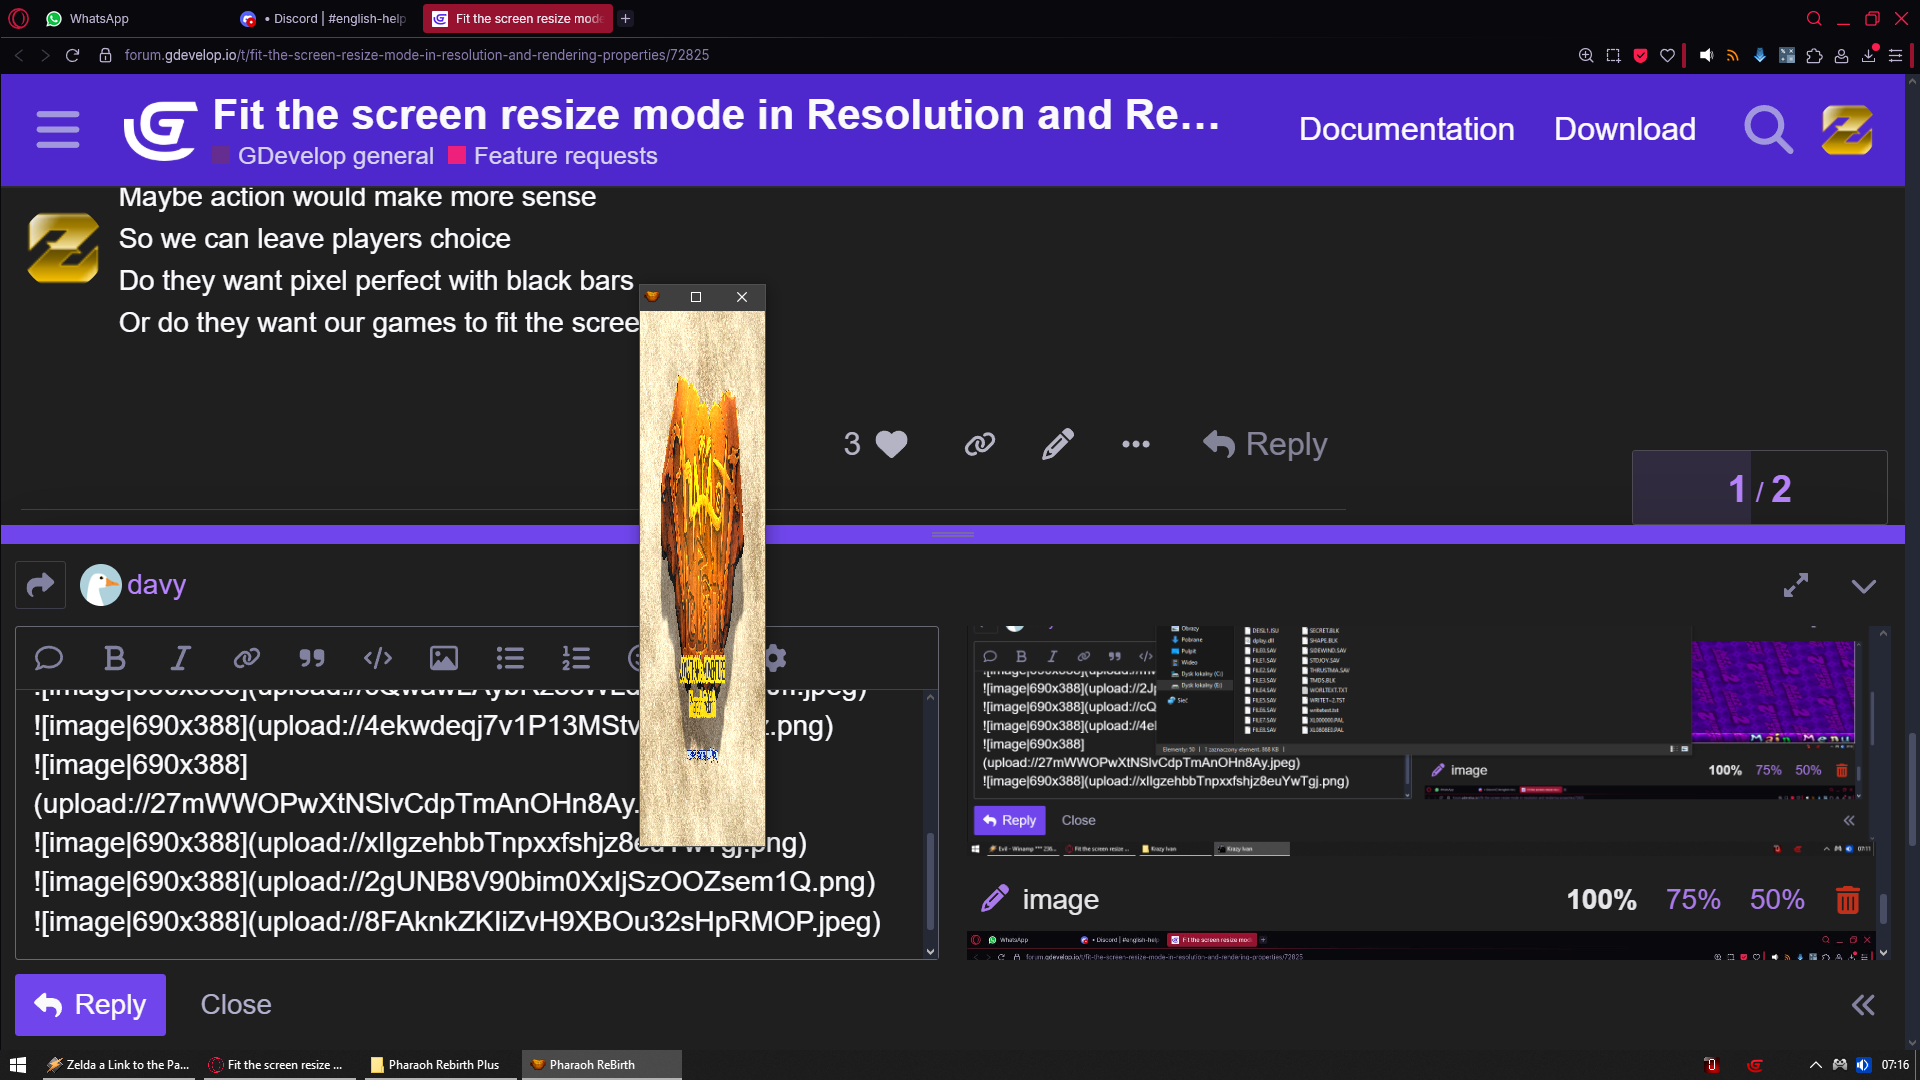The image size is (1920, 1080).
Task: Click the 1/2 topic progress indicator
Action: point(1759,488)
